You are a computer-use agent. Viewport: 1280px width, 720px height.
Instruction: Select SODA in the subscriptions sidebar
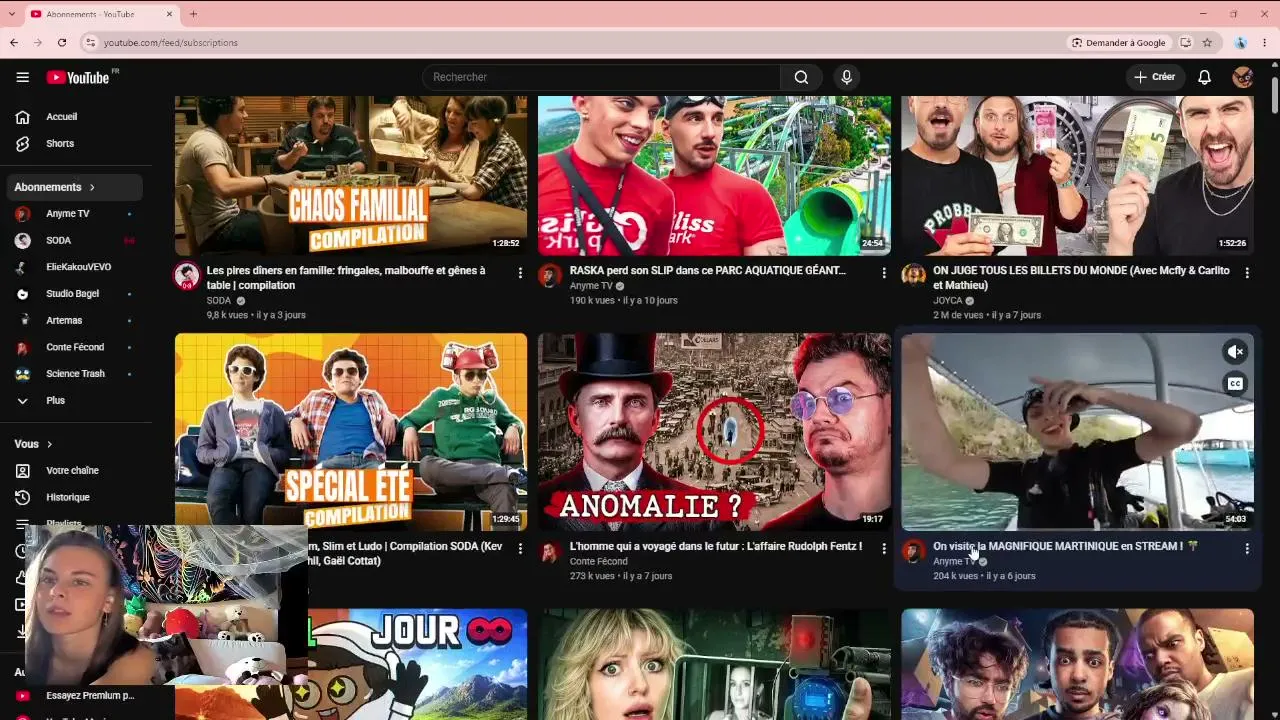[75, 240]
